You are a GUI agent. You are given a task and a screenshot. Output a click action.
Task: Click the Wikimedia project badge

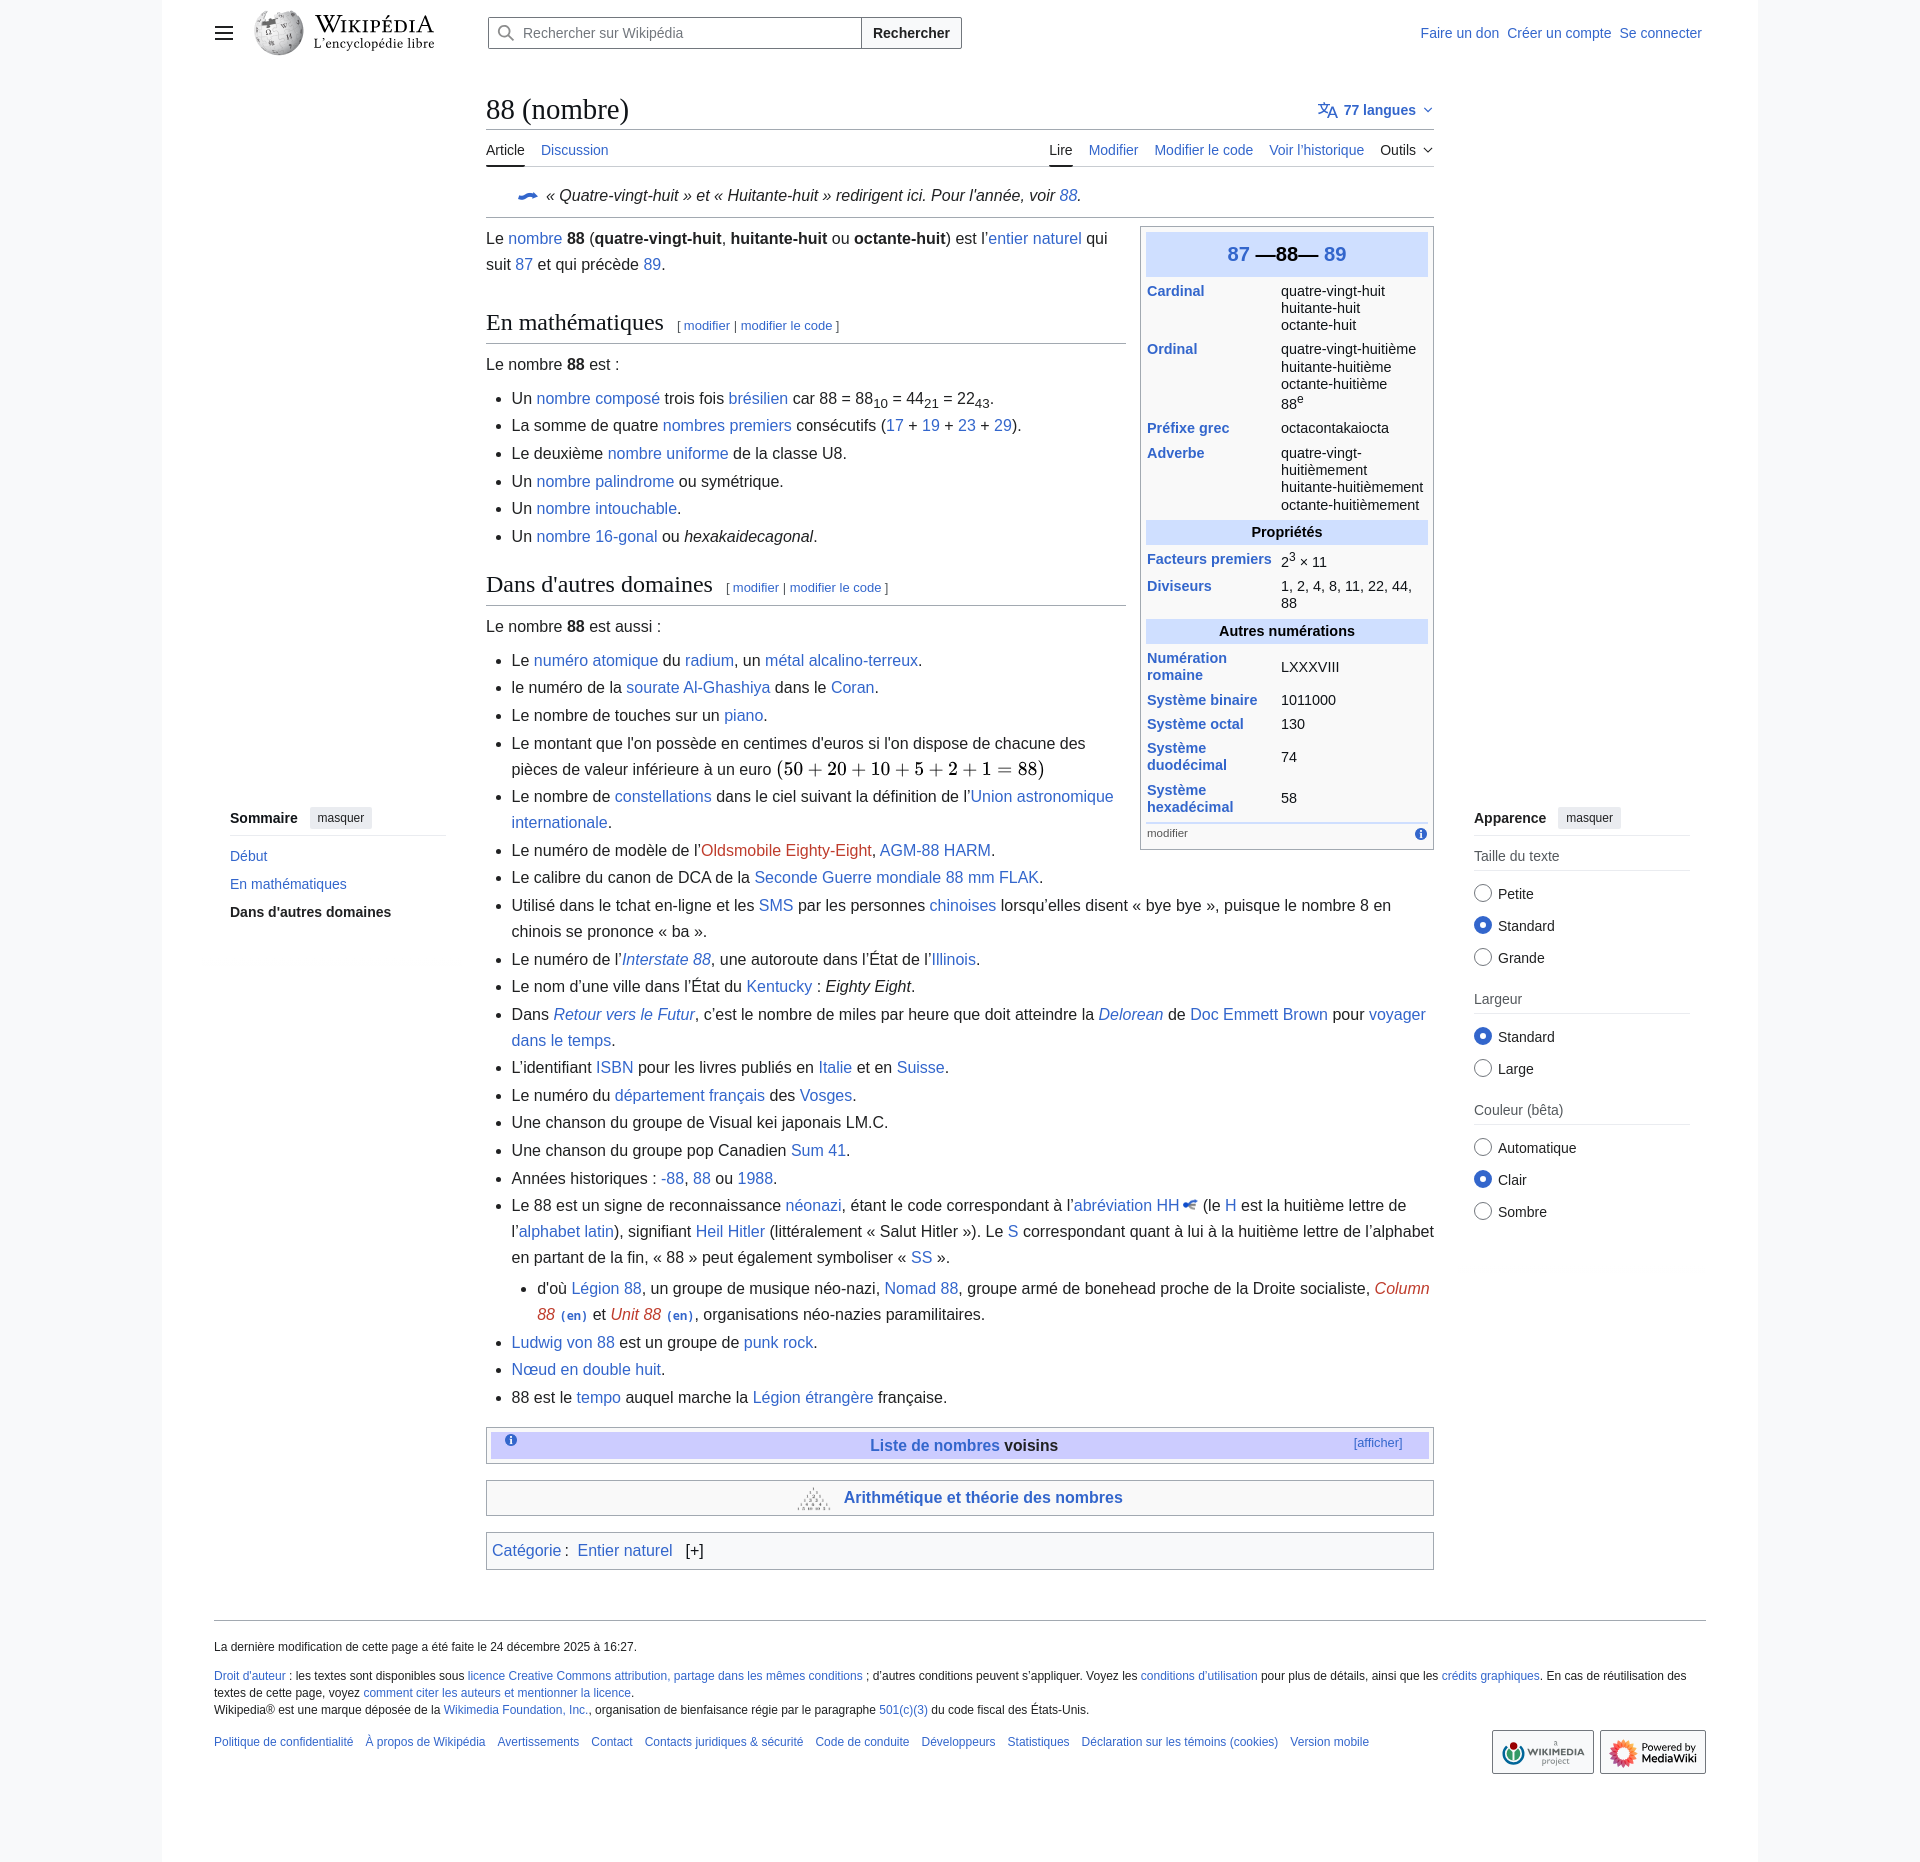click(x=1542, y=1752)
